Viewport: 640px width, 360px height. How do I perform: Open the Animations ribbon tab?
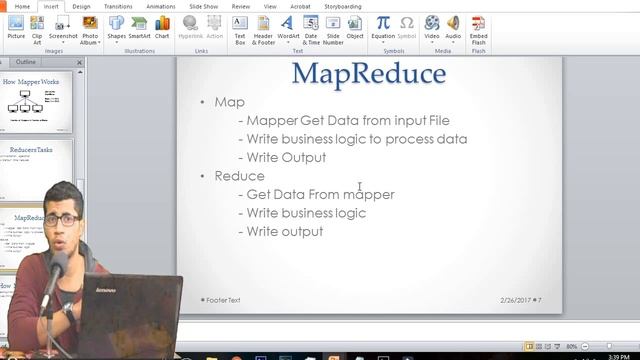click(x=161, y=7)
